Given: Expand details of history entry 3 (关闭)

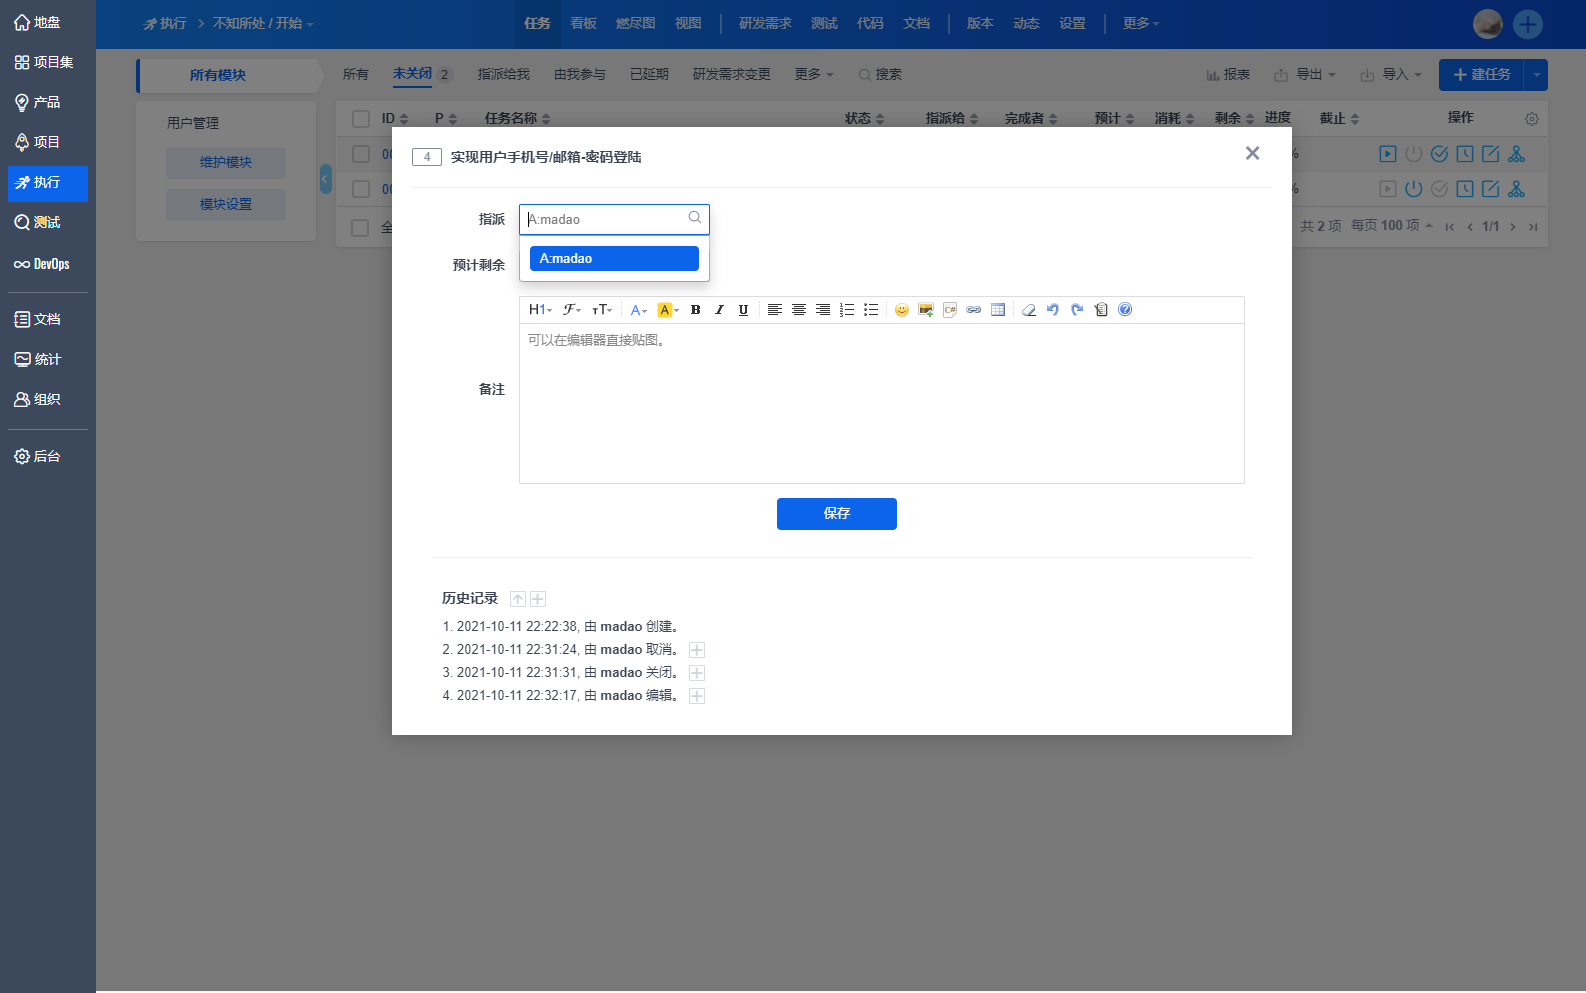Looking at the screenshot, I should tap(697, 673).
